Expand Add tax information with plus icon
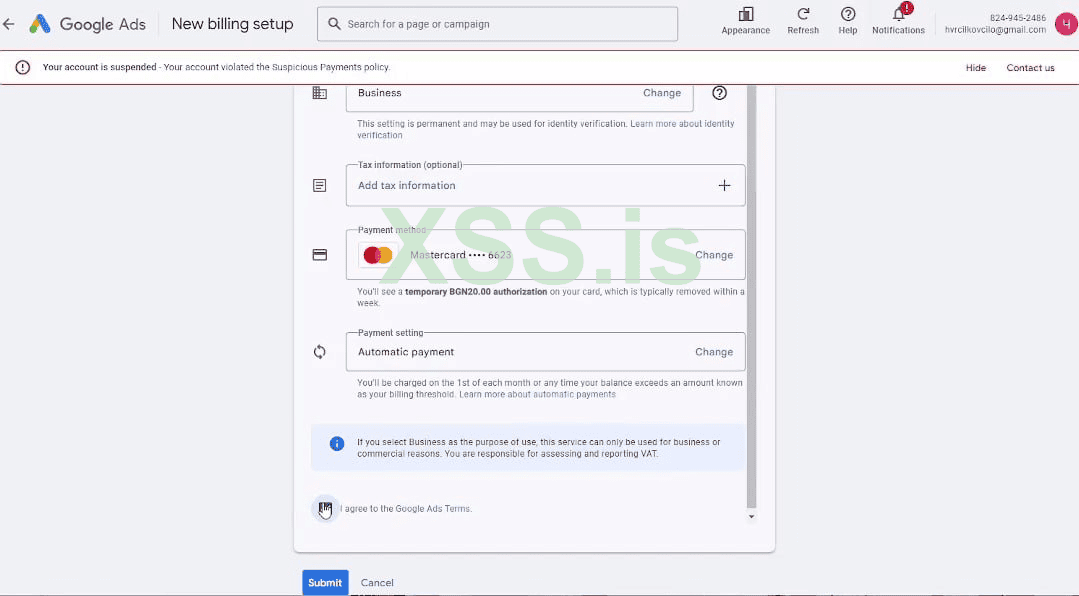The width and height of the screenshot is (1079, 596). click(724, 185)
